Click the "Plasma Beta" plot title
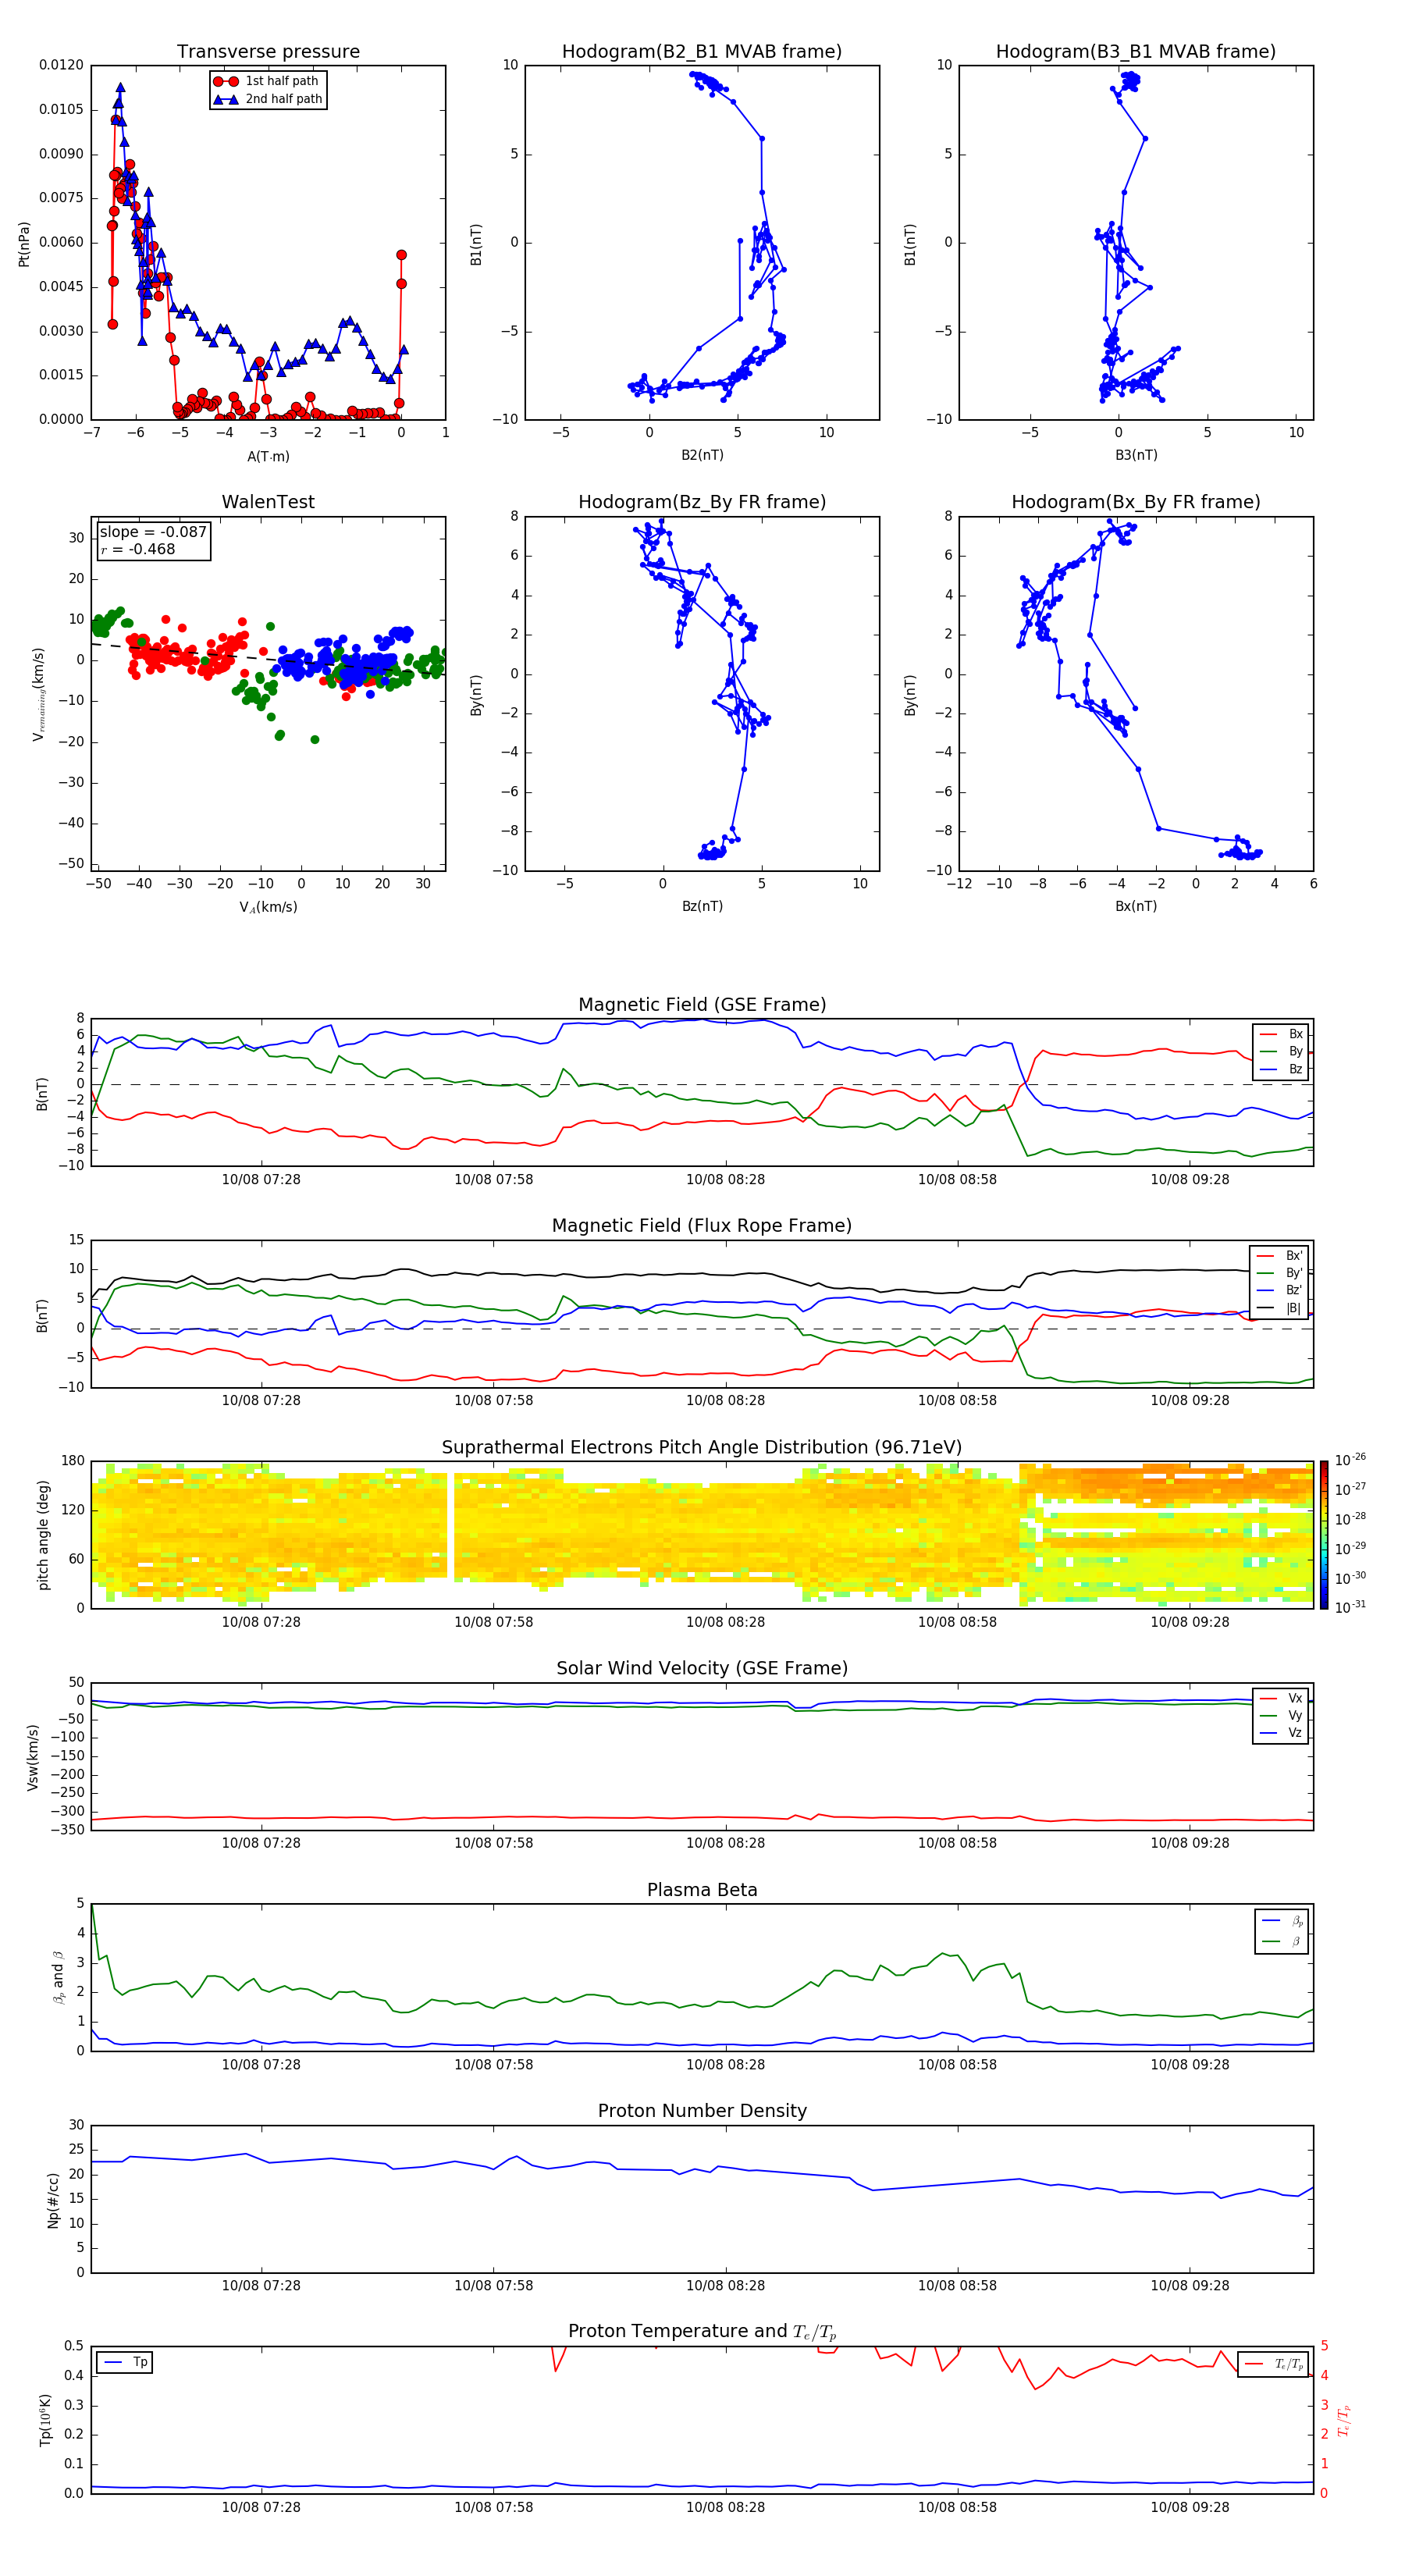This screenshot has height=2576, width=1405. [x=702, y=1890]
